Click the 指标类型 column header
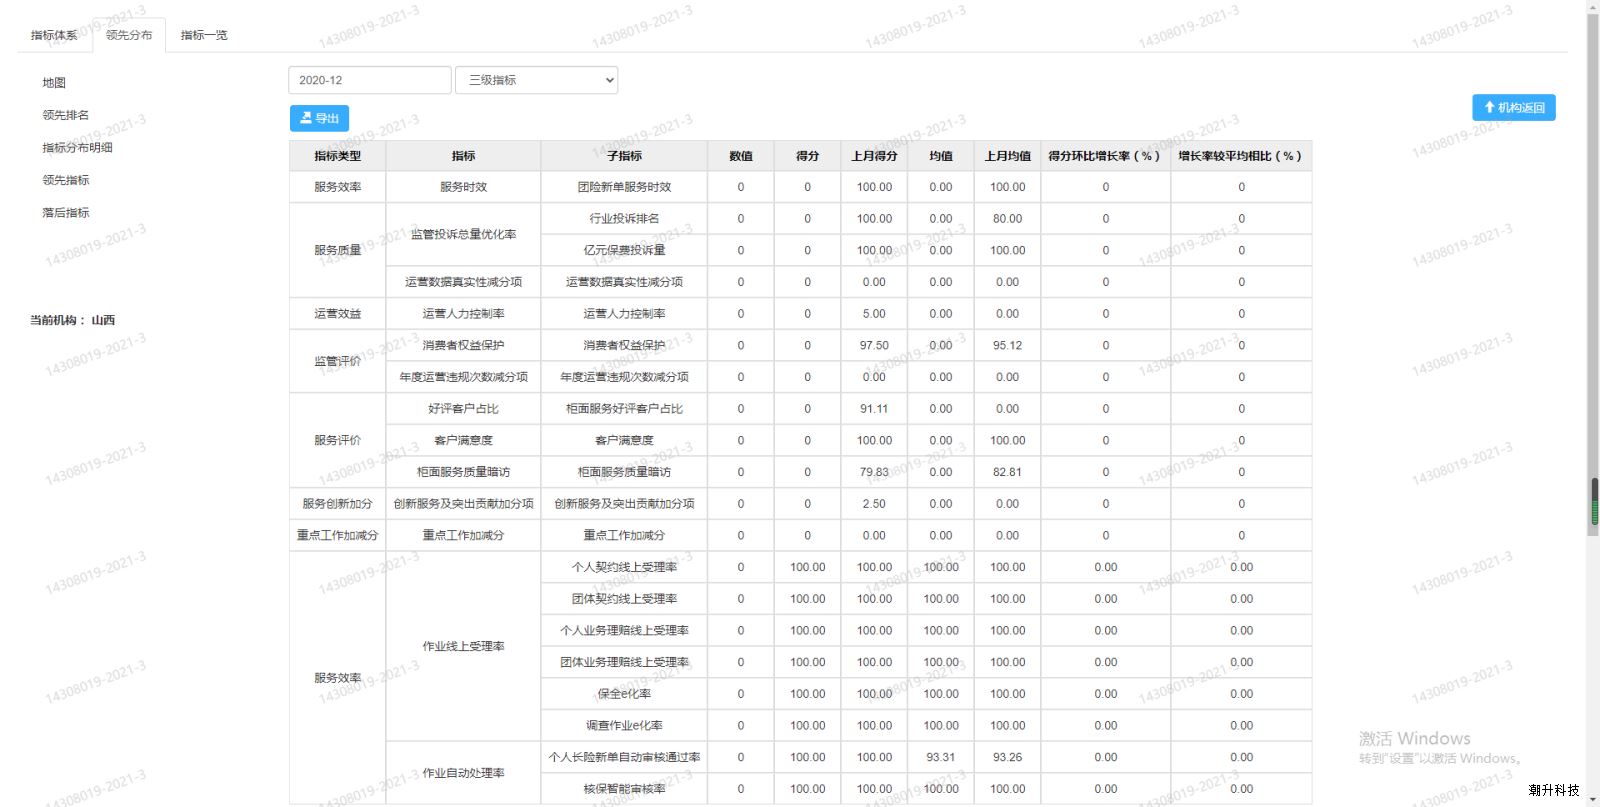The width and height of the screenshot is (1600, 807). [x=337, y=156]
